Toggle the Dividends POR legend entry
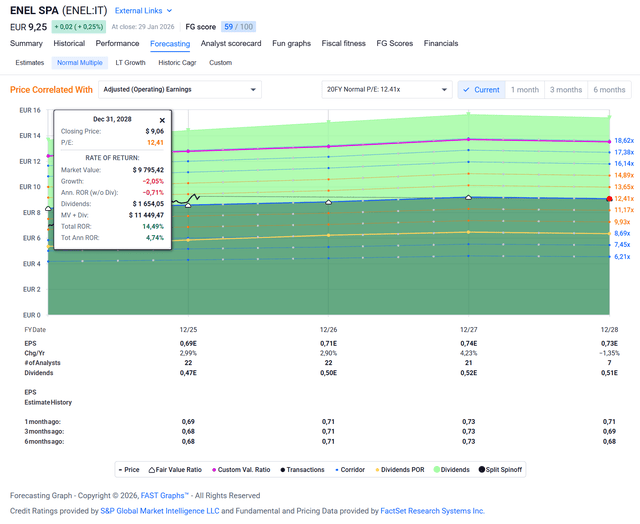Image resolution: width=640 pixels, height=524 pixels. point(400,470)
